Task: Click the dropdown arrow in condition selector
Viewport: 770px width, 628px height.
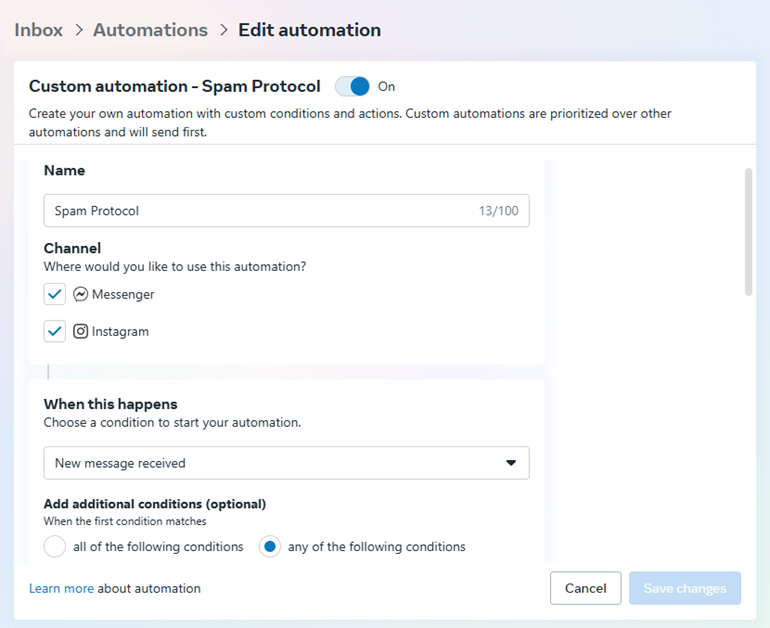Action: click(511, 463)
